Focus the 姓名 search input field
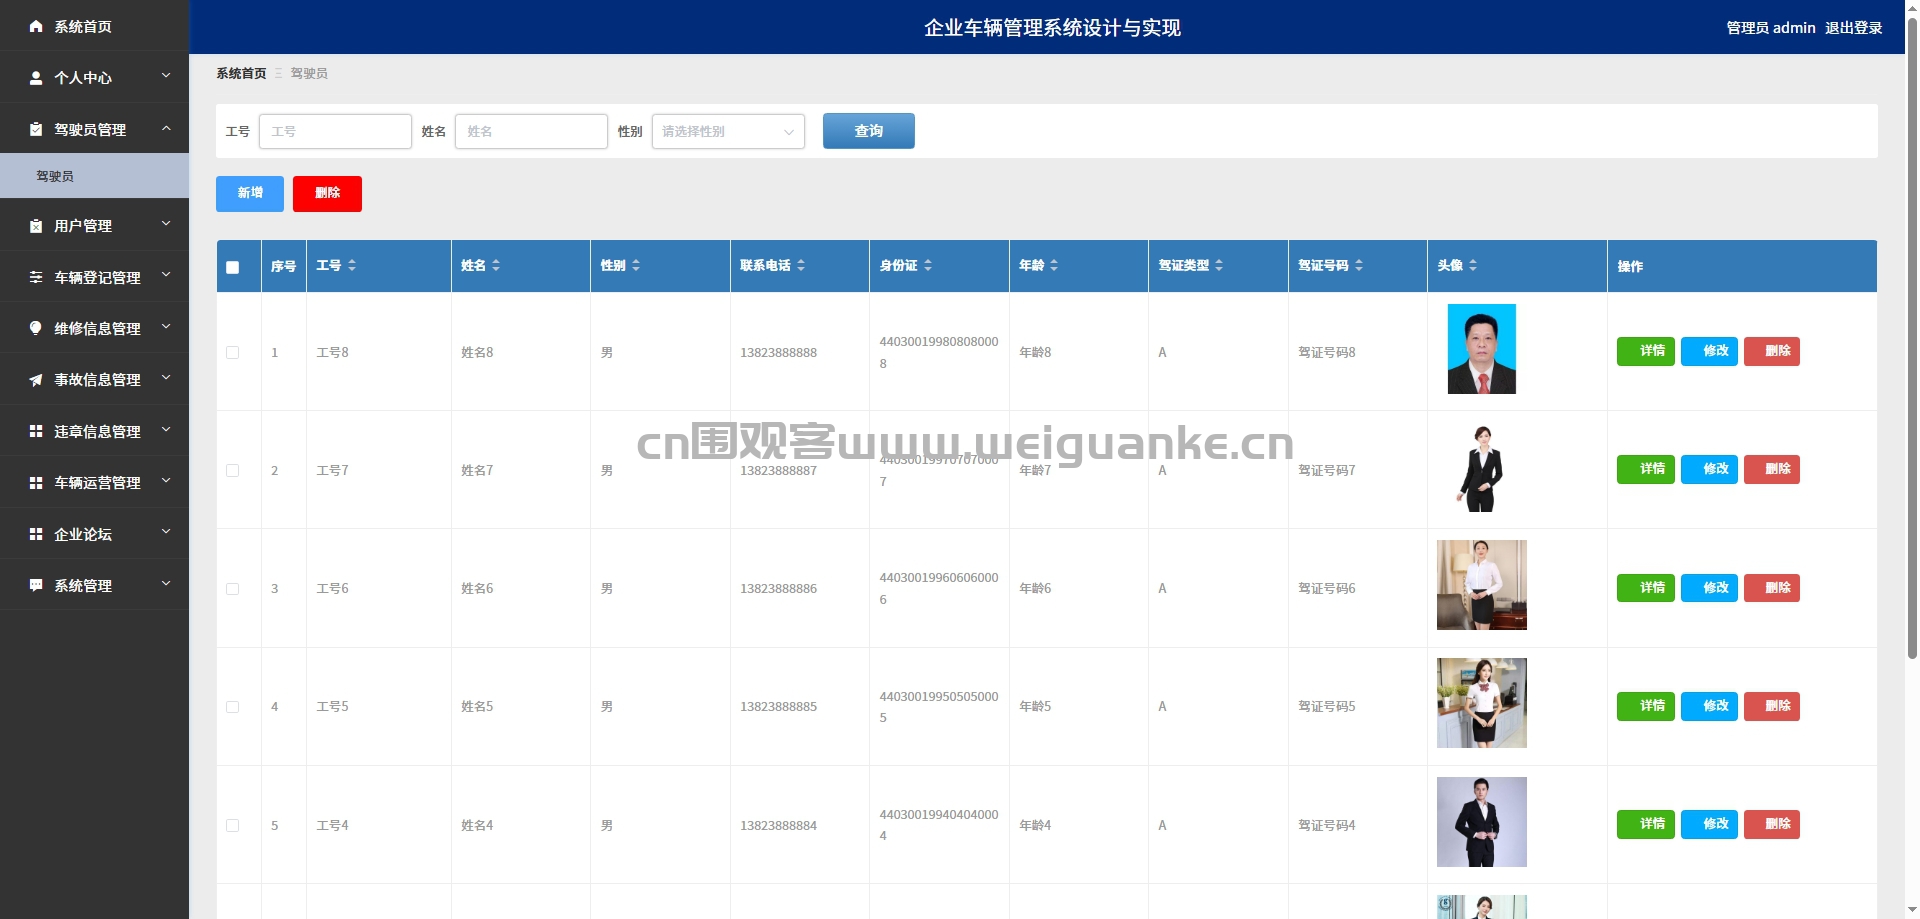The image size is (1920, 919). [531, 131]
